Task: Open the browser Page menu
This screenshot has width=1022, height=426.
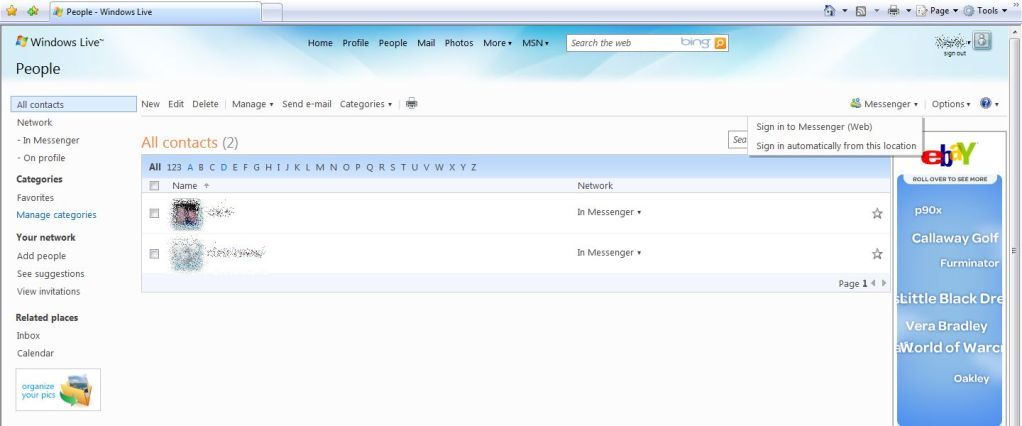Action: [937, 10]
